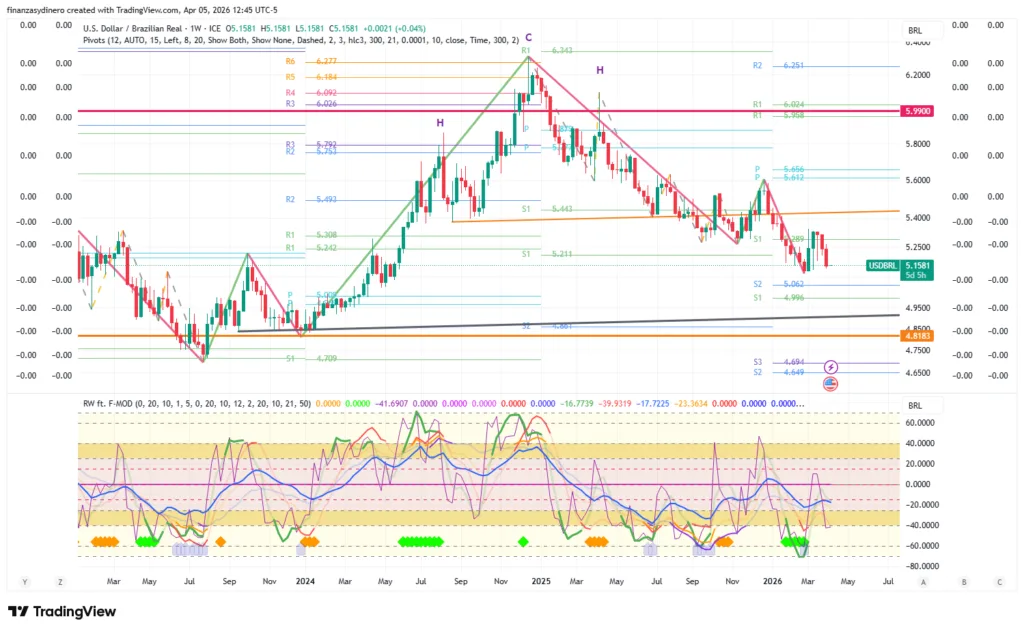Click the purple lightning event icon
1024x632 pixels.
pyautogui.click(x=830, y=367)
